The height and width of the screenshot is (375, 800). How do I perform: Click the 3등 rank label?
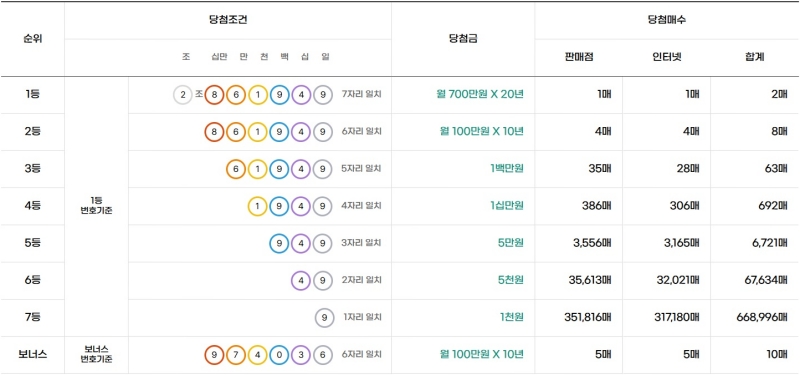point(32,169)
